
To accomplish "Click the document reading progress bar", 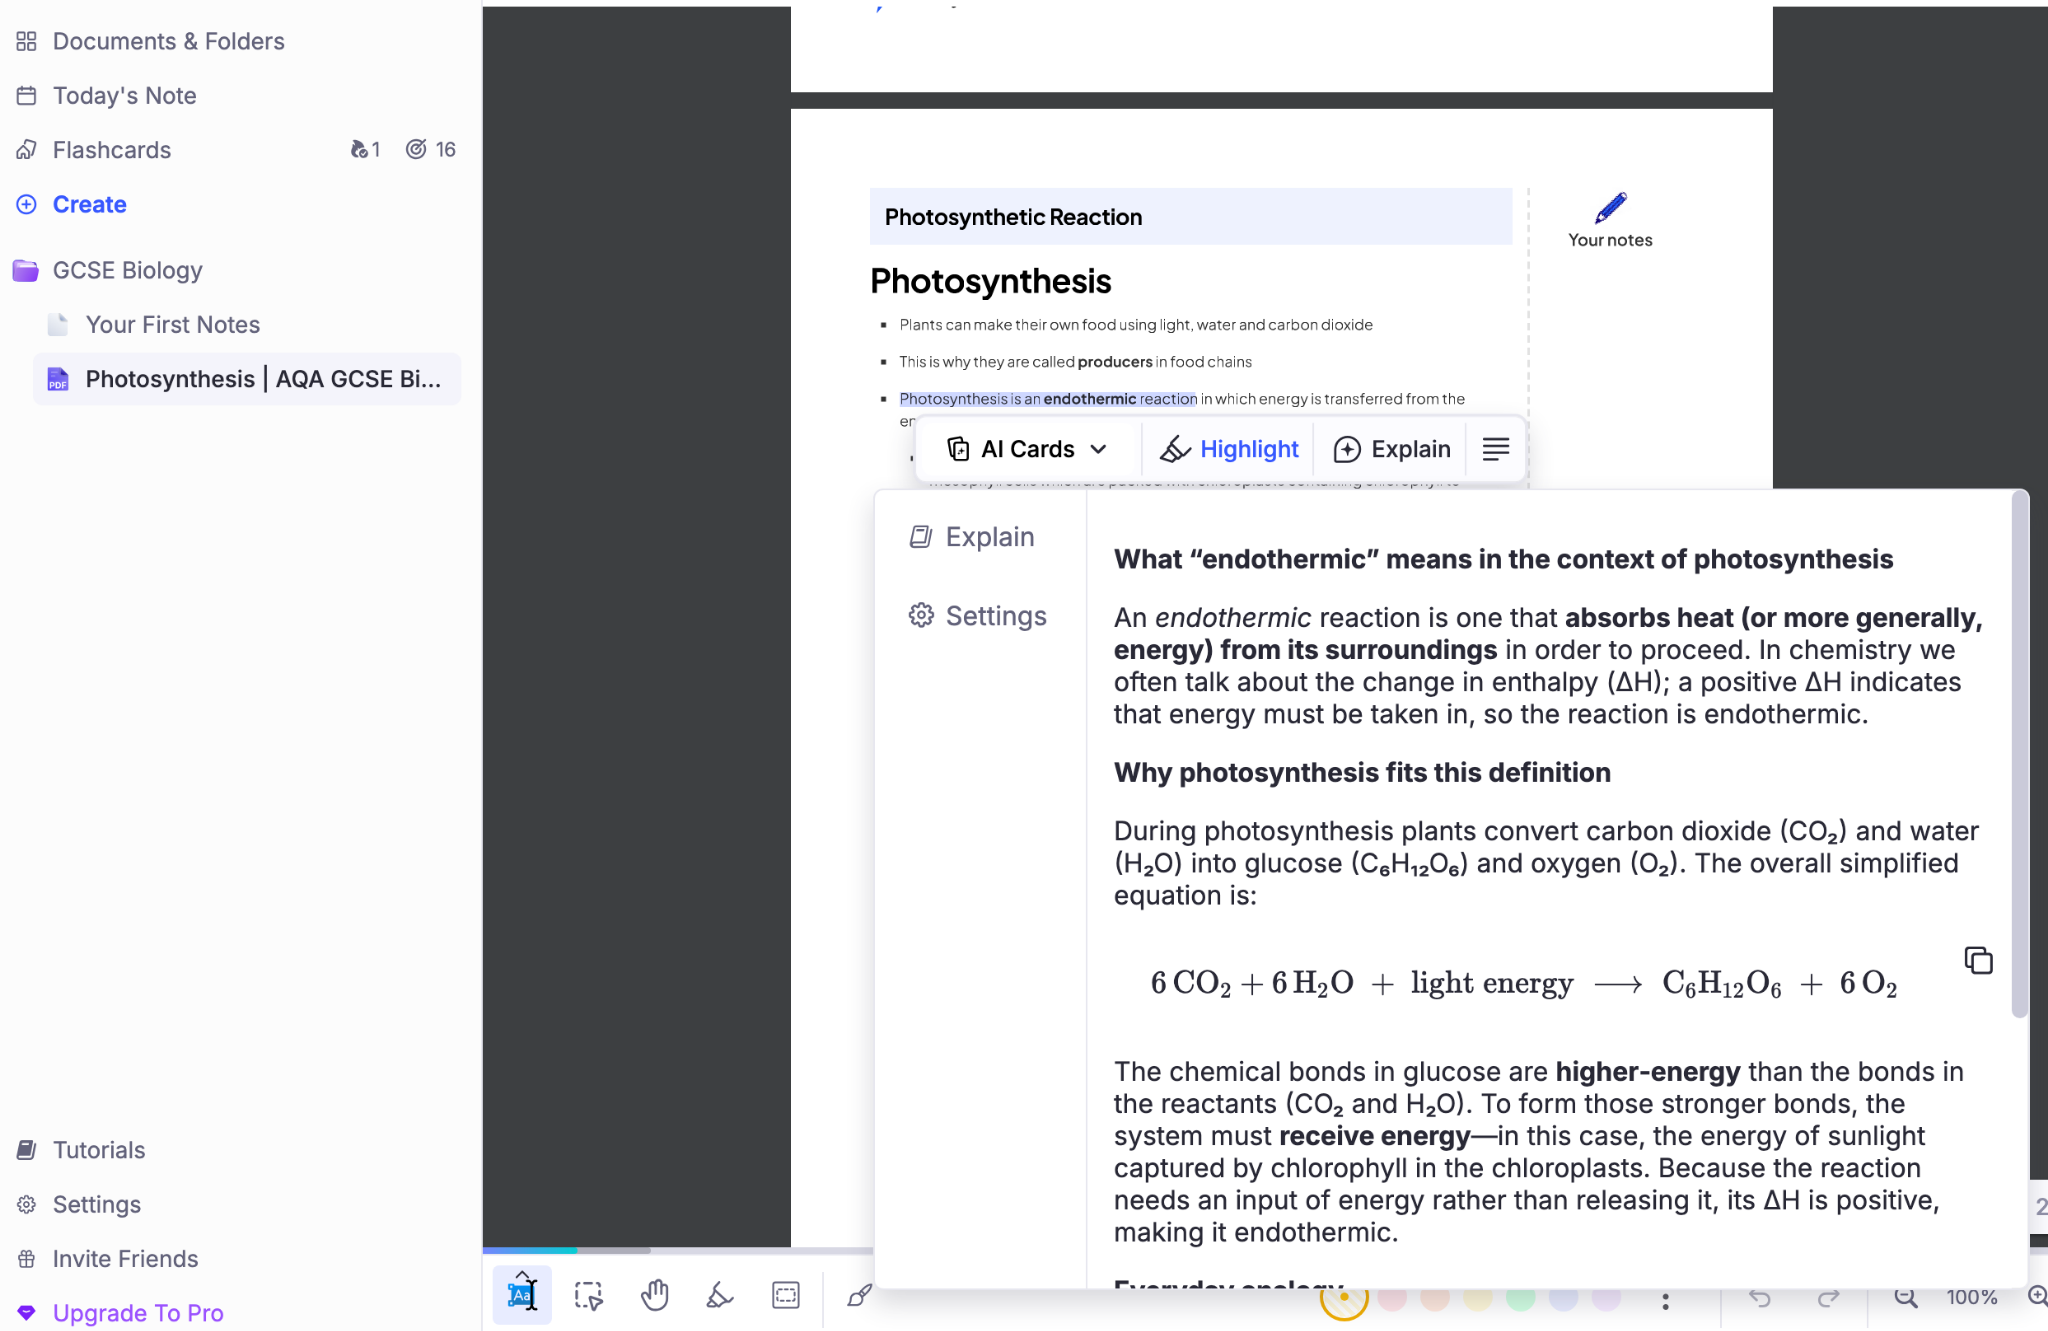I will coord(678,1250).
